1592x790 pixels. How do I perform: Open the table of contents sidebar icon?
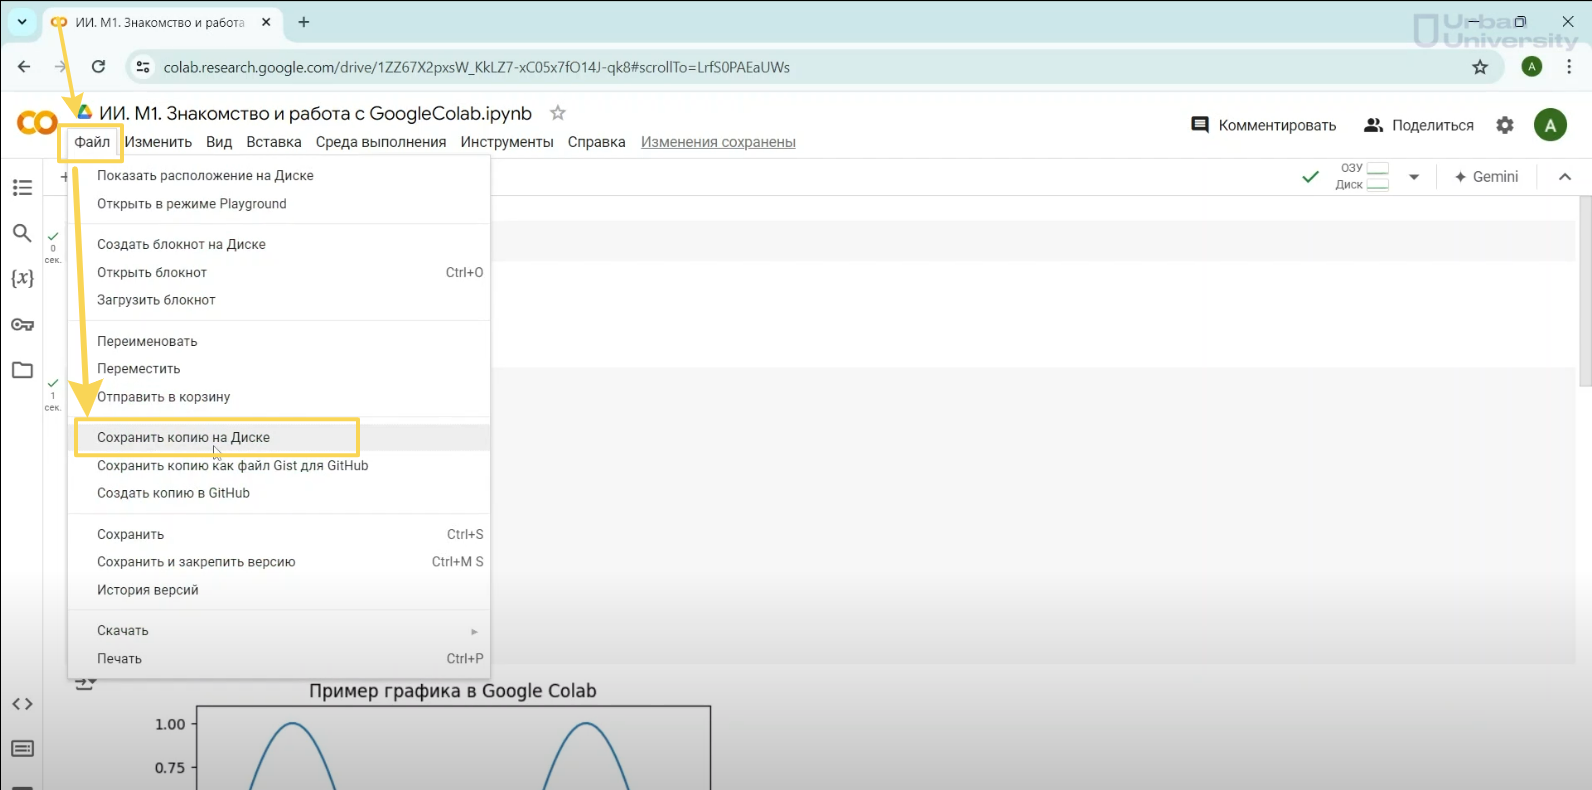tap(22, 188)
